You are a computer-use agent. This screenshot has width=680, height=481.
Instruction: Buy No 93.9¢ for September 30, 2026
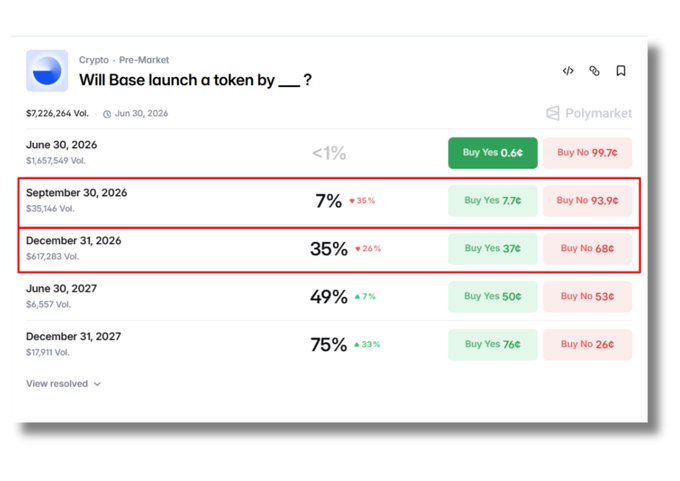click(x=587, y=200)
